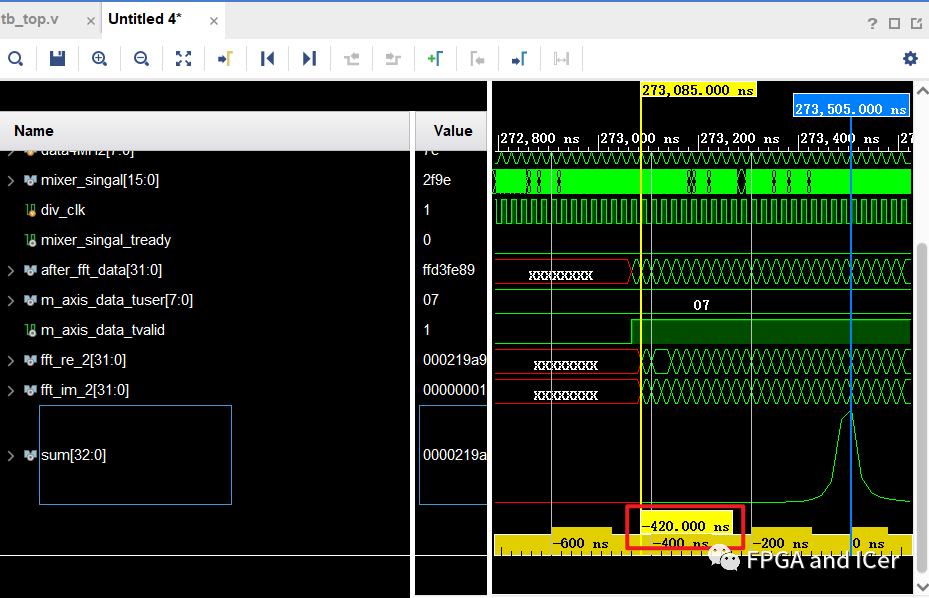Zoom in on the waveform

click(100, 59)
